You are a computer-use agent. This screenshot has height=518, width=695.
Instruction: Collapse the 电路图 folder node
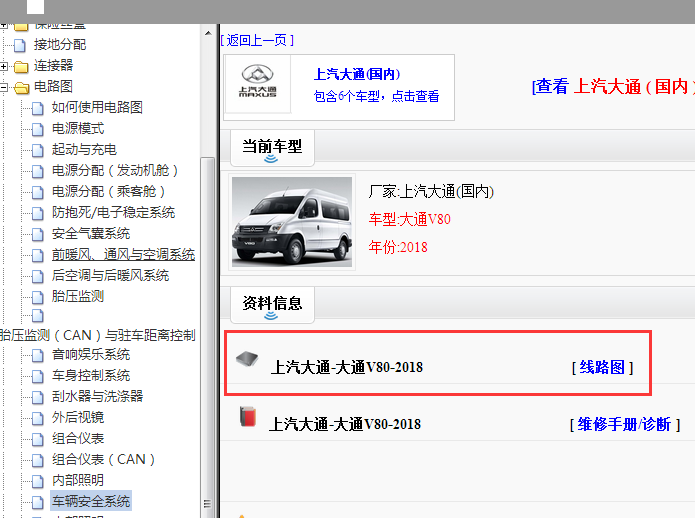(x=4, y=87)
